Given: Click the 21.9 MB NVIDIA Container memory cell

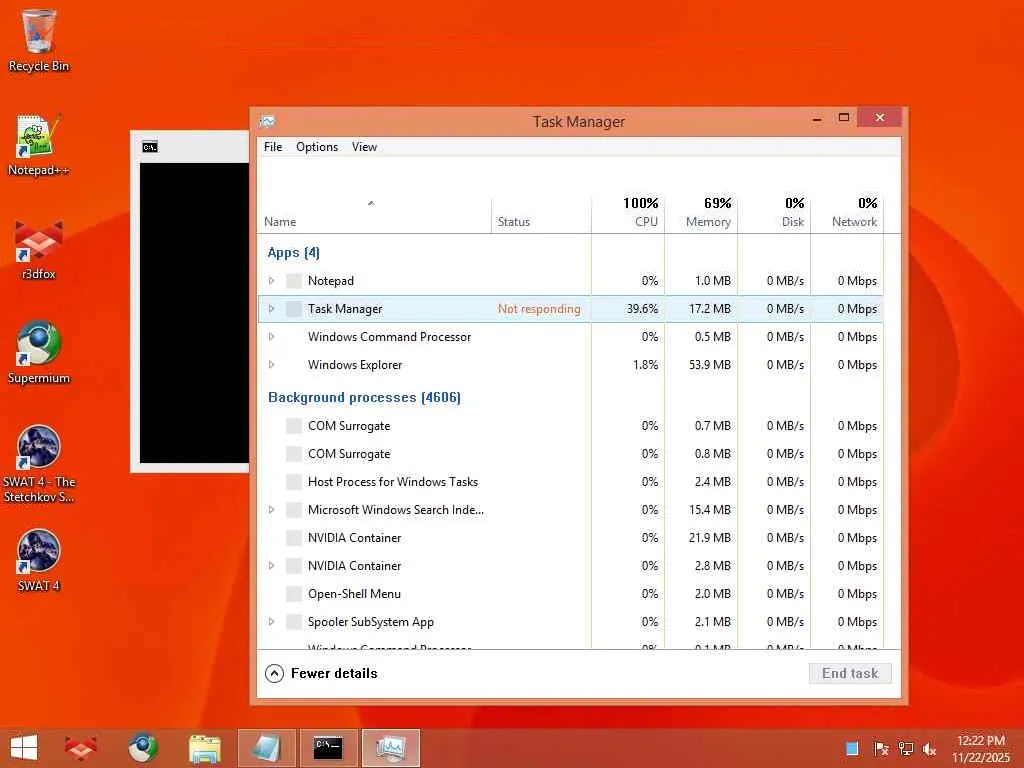Looking at the screenshot, I should (710, 538).
